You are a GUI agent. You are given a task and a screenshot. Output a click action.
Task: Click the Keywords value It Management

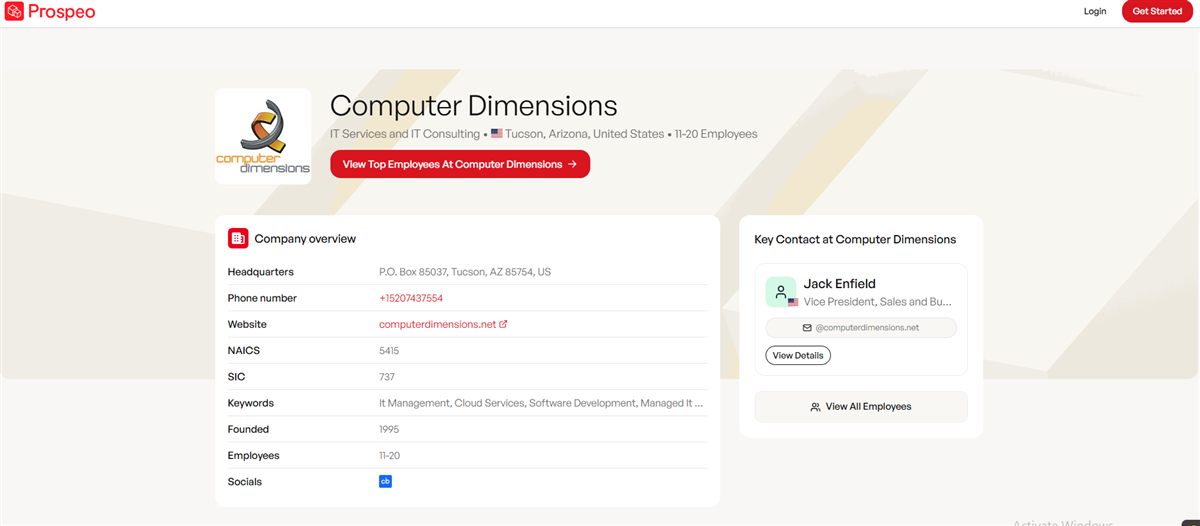(x=541, y=403)
